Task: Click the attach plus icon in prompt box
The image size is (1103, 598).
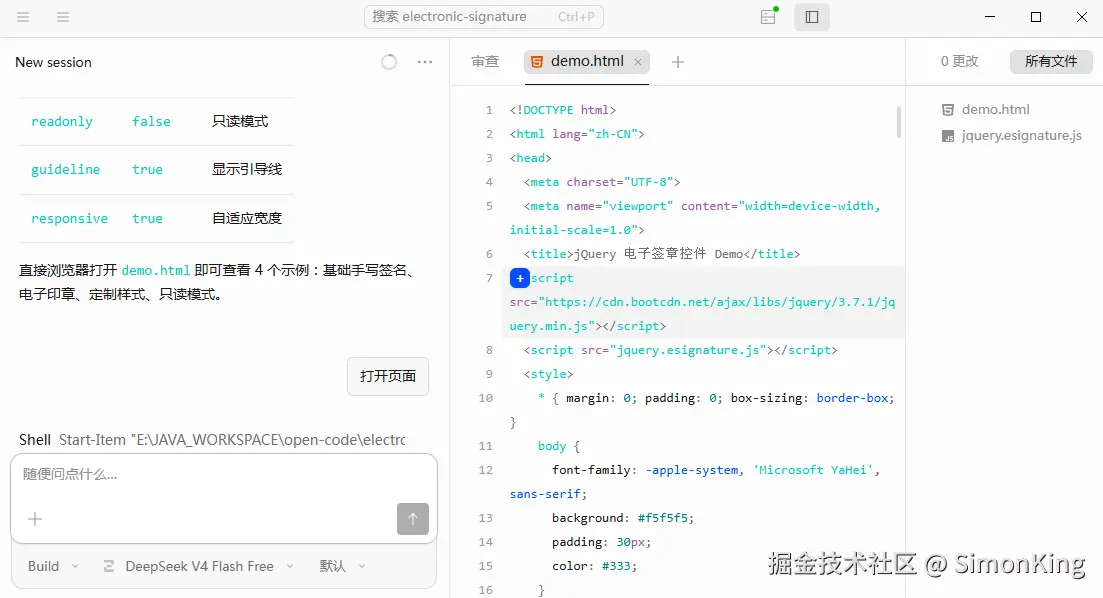Action: pos(35,519)
